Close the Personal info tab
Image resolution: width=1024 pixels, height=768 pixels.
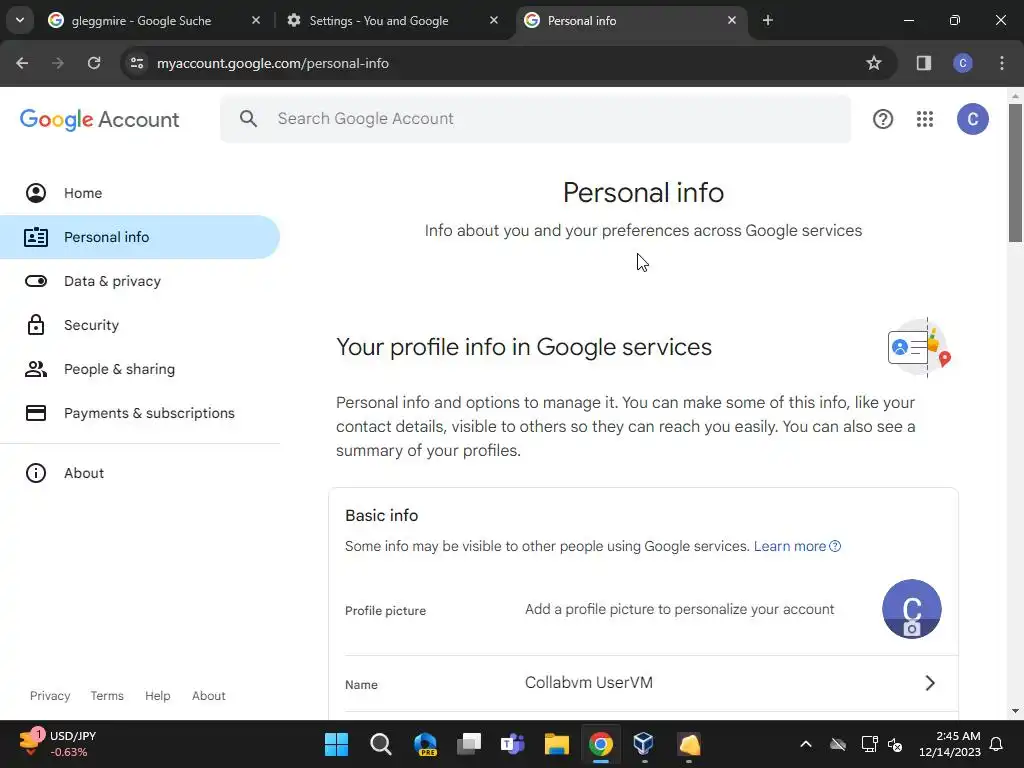(732, 20)
